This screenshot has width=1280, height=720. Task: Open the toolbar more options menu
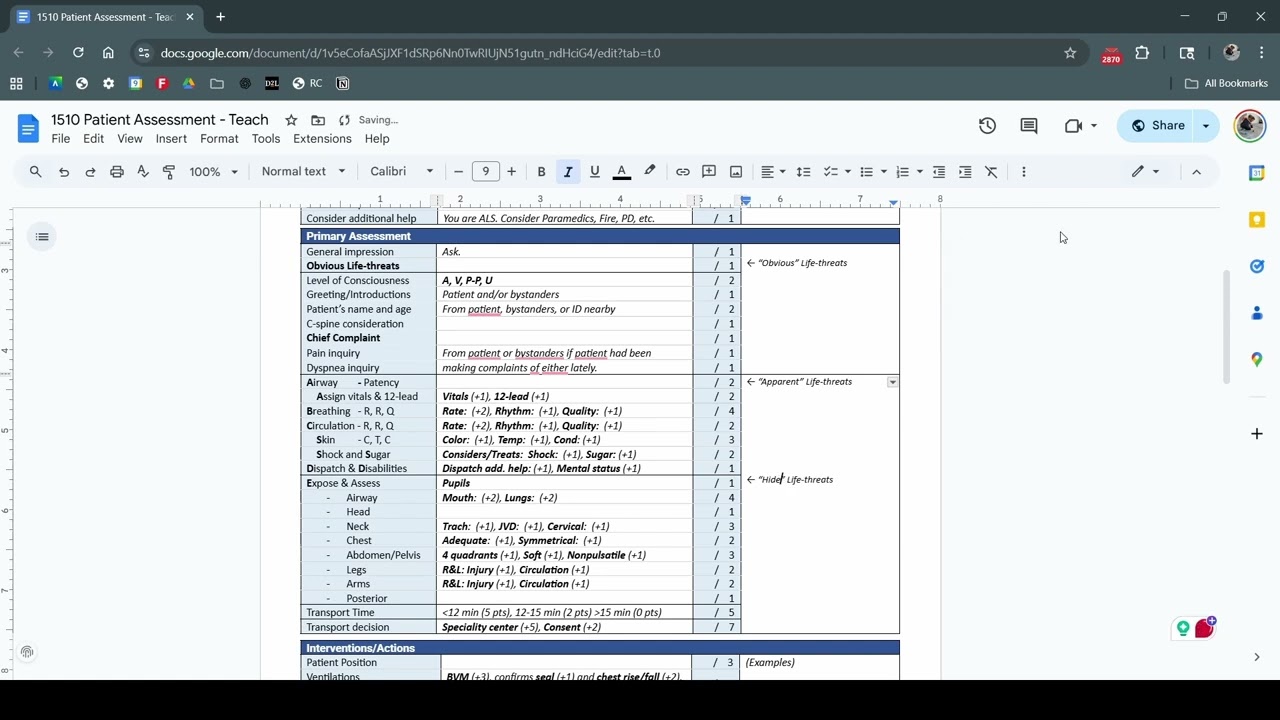click(1023, 172)
